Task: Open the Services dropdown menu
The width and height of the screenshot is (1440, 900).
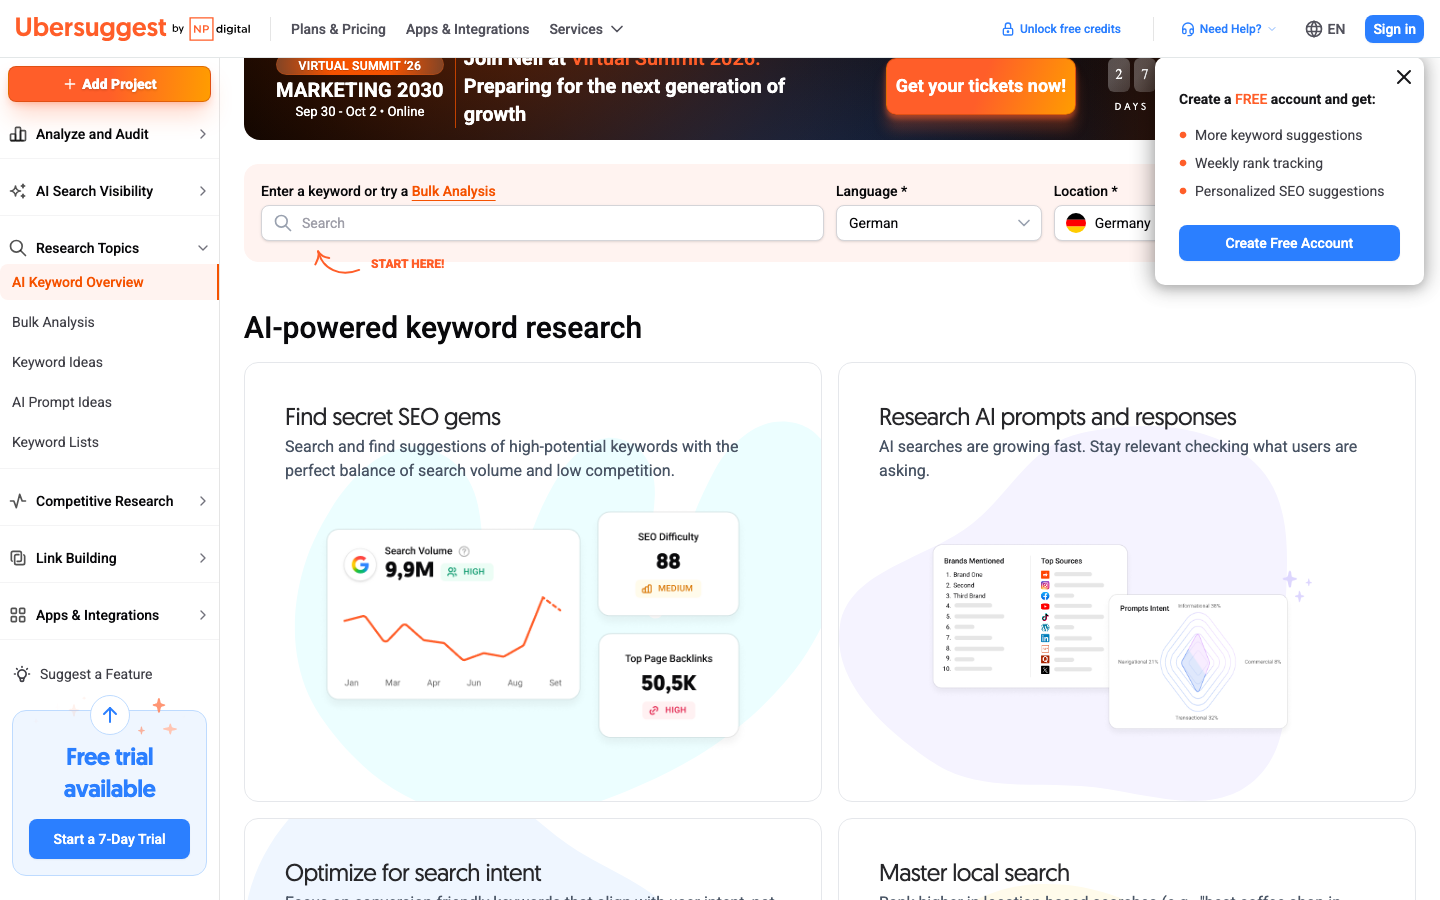Action: pyautogui.click(x=586, y=29)
